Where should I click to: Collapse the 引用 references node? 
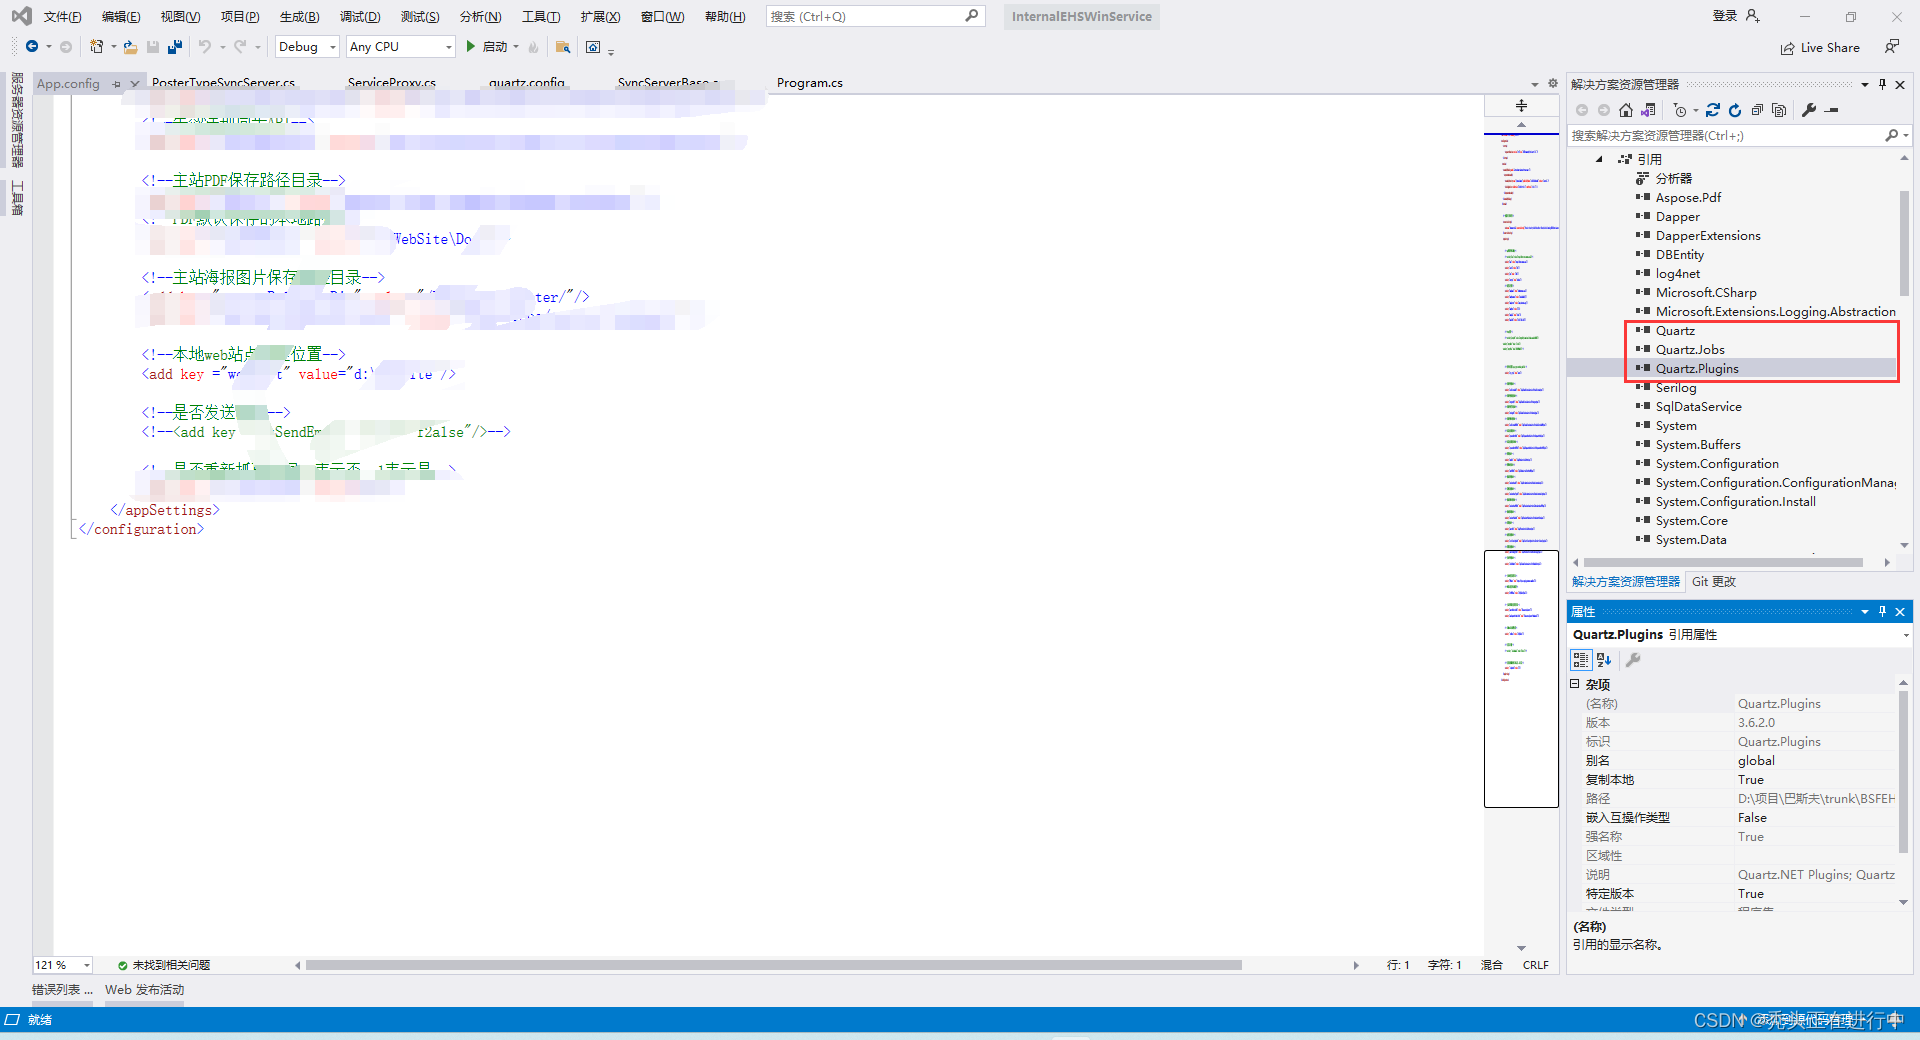(x=1599, y=159)
